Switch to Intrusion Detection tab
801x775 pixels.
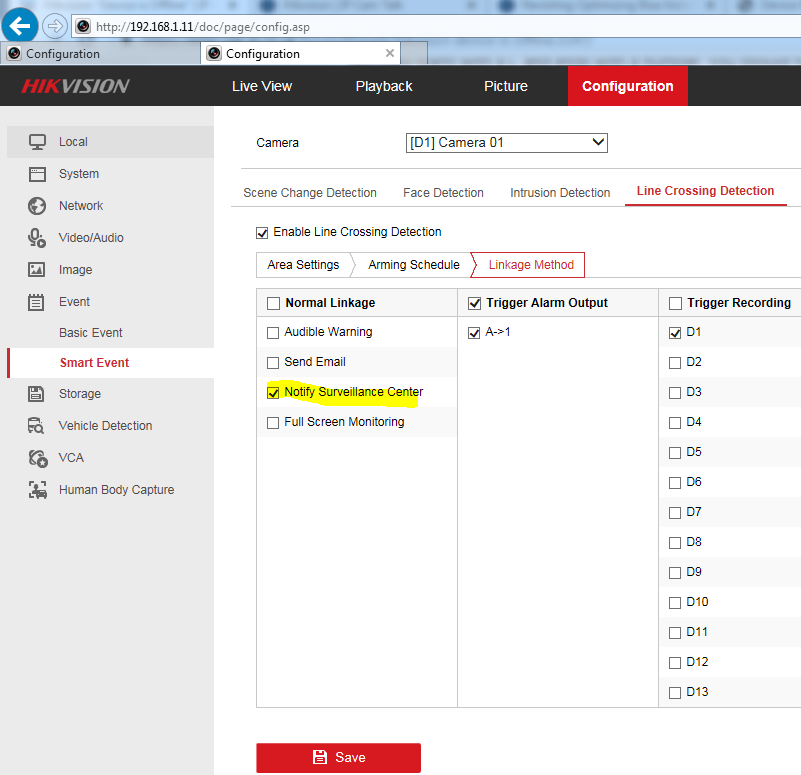[x=559, y=193]
